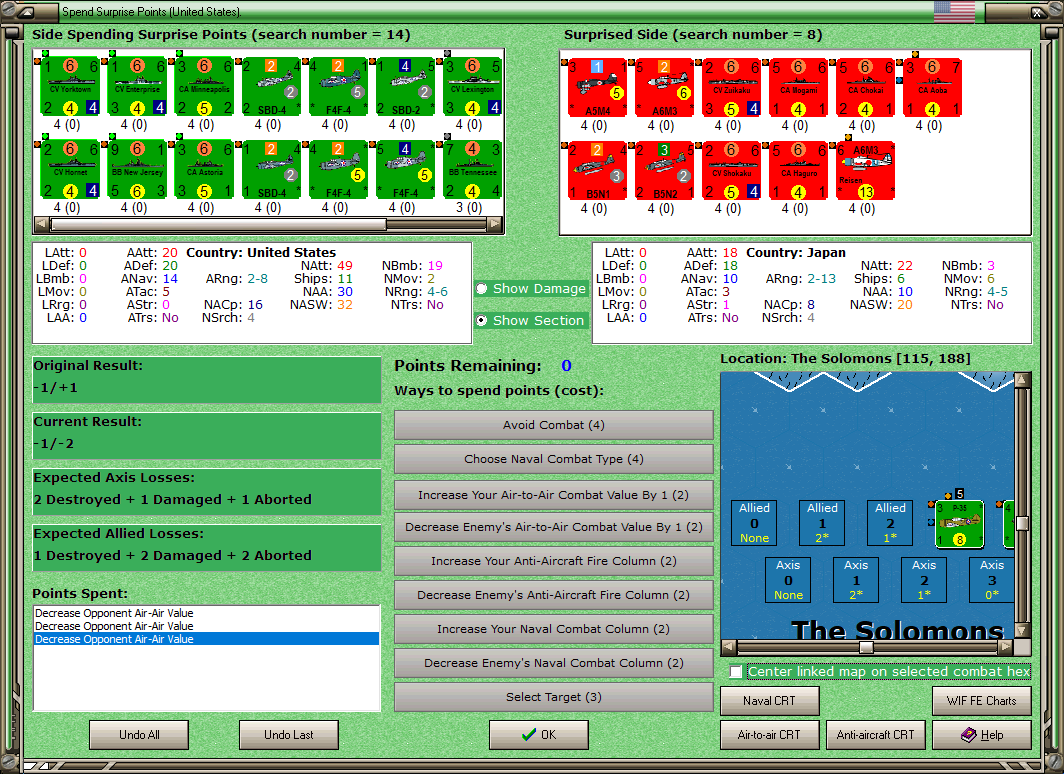
Task: Select the B5N1 aircraft counter
Action: coord(597,171)
